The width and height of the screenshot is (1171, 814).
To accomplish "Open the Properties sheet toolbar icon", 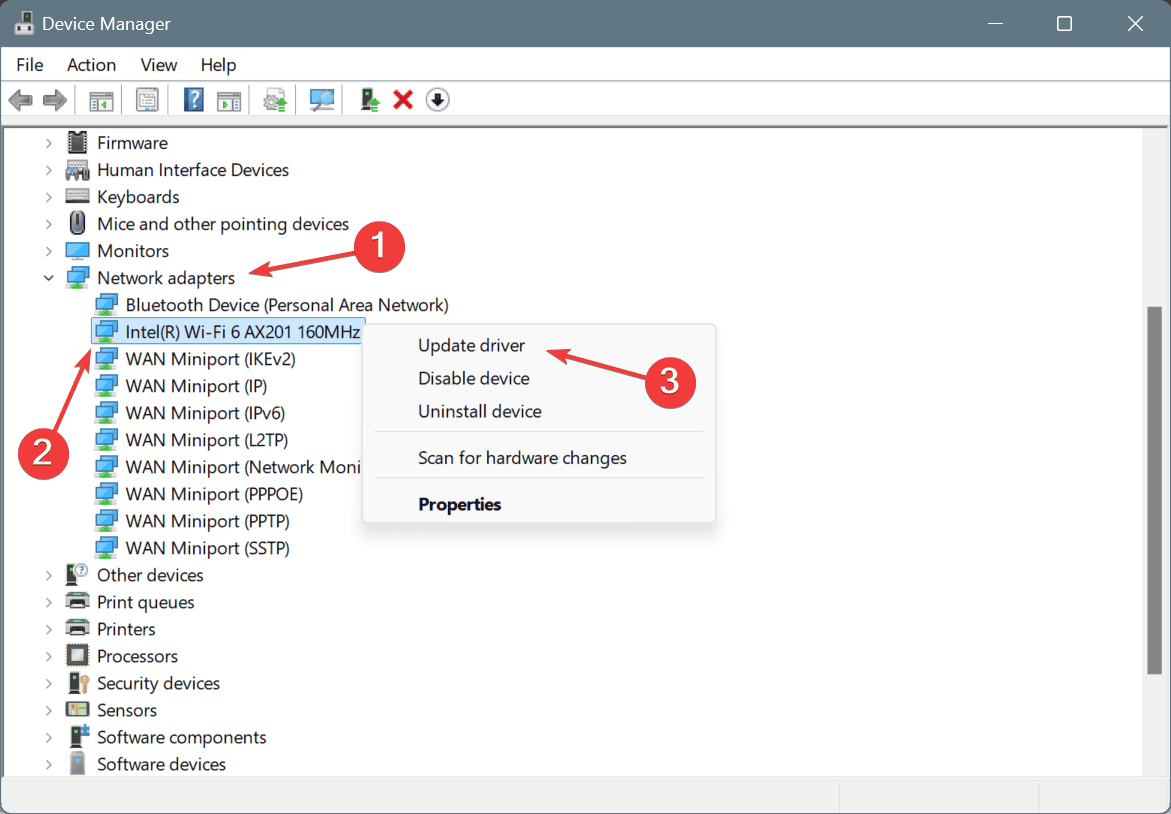I will (x=147, y=100).
